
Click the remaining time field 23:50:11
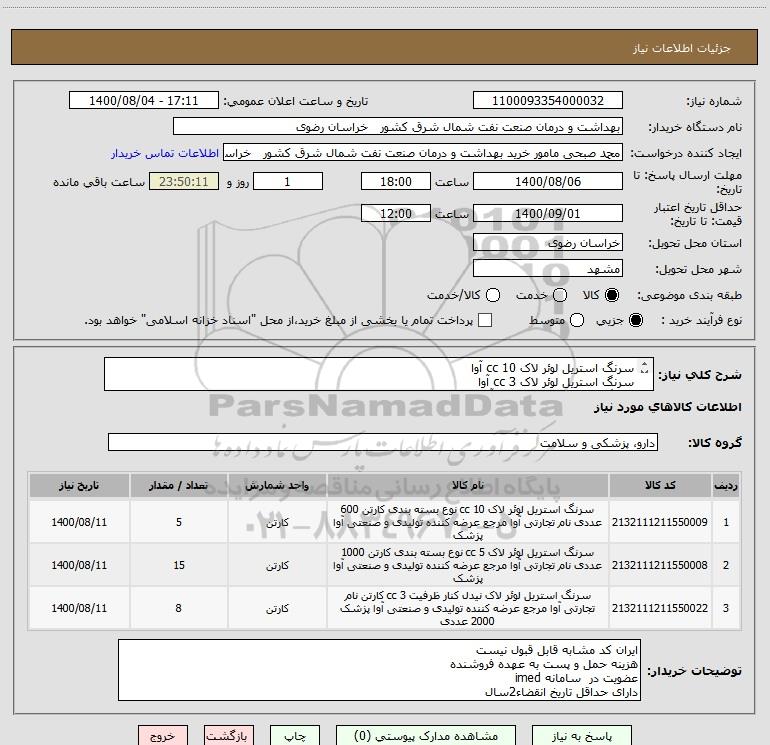[184, 182]
